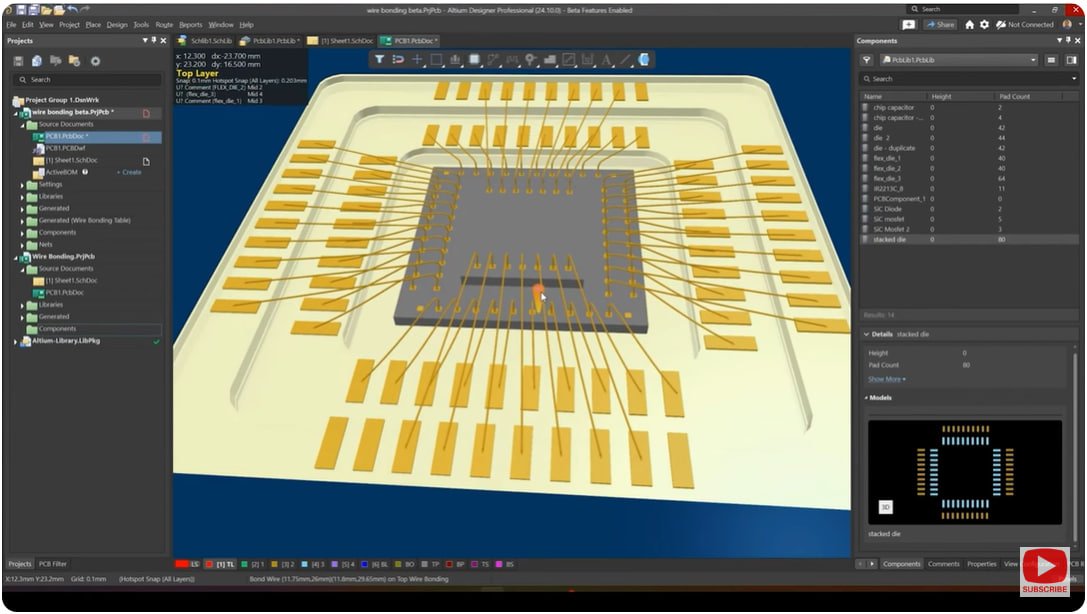
Task: Open the align objects chart icon
Action: (455, 60)
